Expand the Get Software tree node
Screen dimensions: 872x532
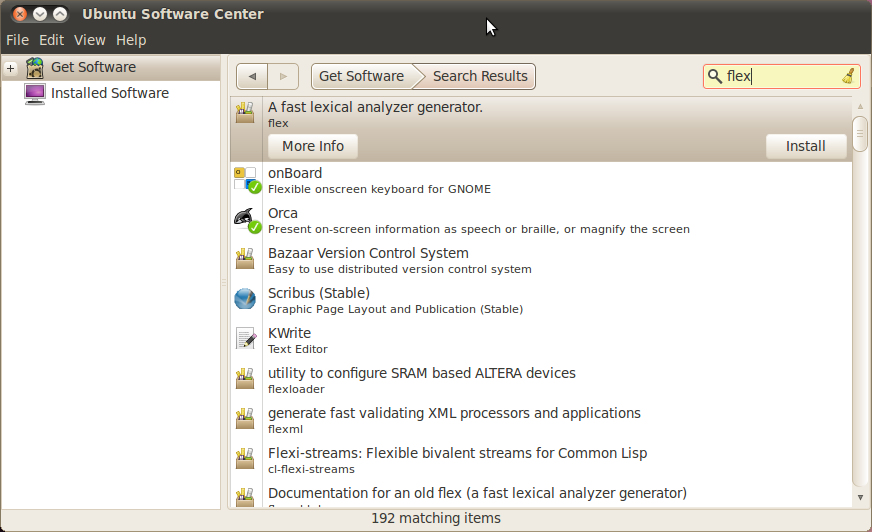click(x=10, y=68)
